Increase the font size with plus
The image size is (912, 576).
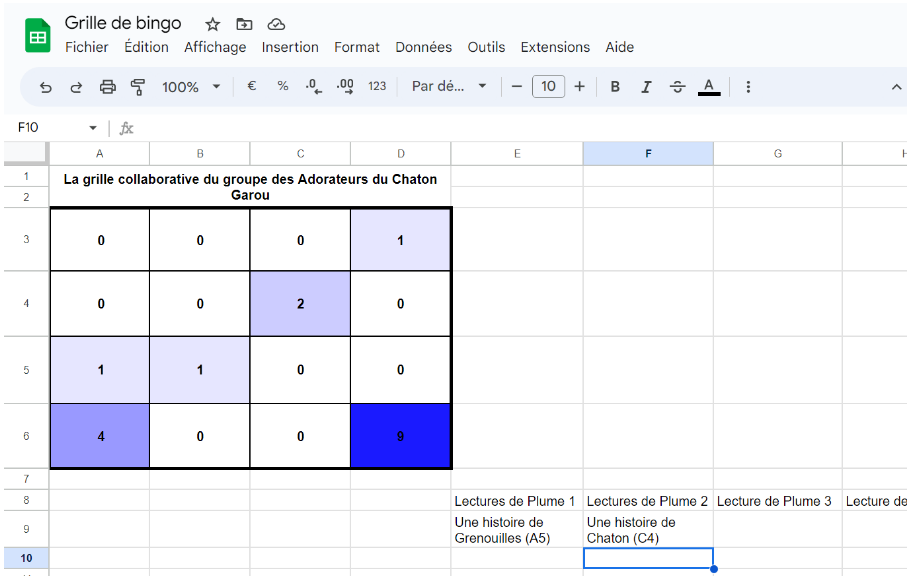[579, 87]
